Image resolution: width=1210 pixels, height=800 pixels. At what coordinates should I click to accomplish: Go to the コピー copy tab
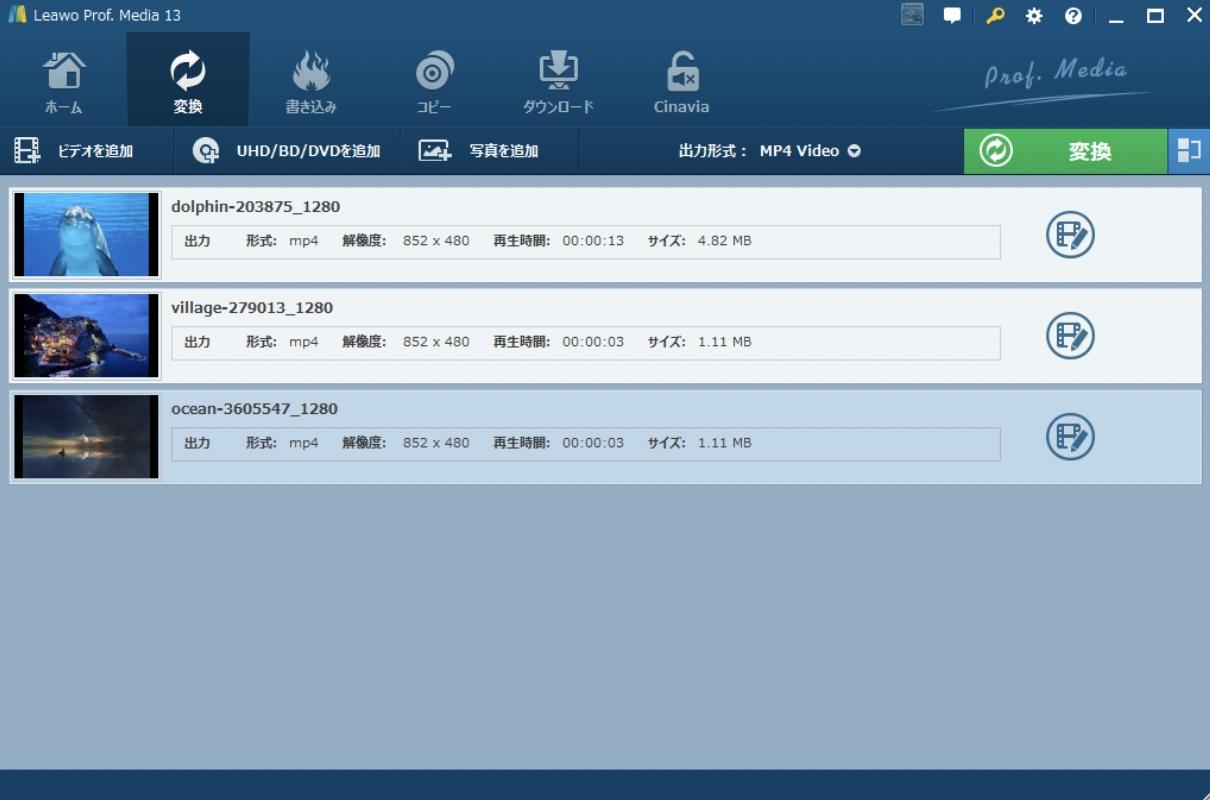point(434,82)
